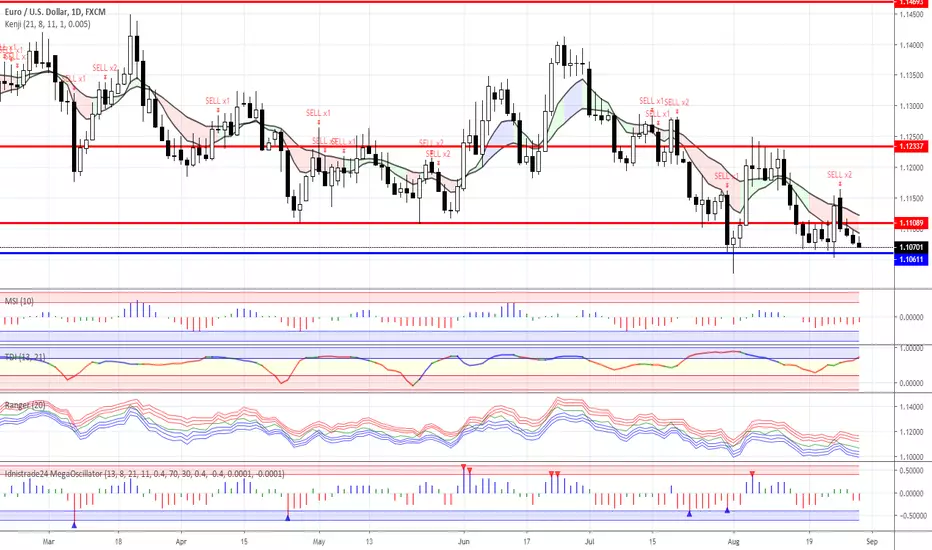Click the Jul label on time axis
The width and height of the screenshot is (932, 550).
(x=590, y=542)
